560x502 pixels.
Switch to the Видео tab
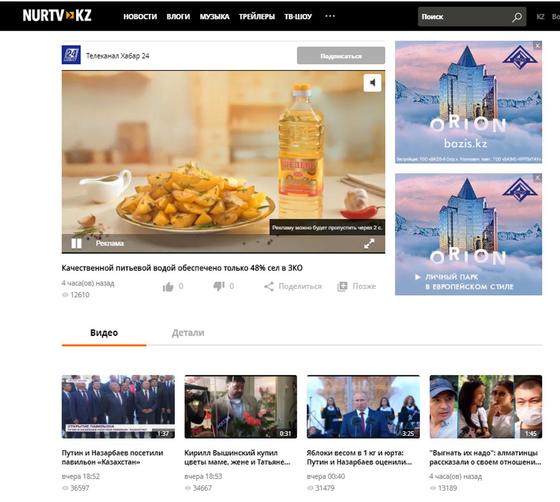[104, 333]
